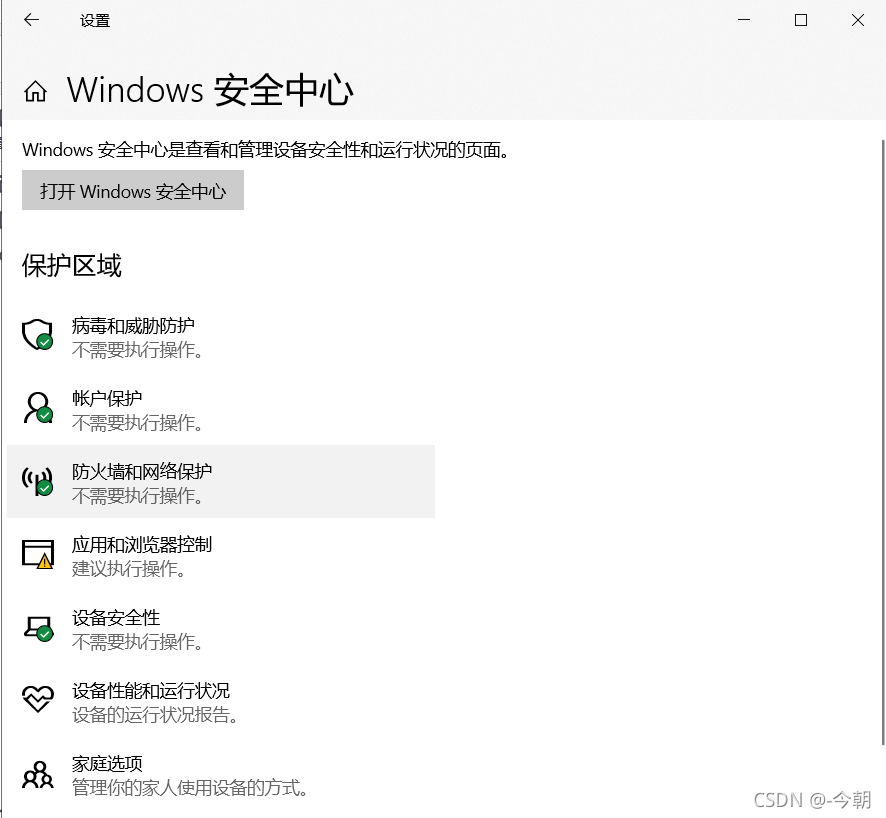886x818 pixels.
Task: Click the device health heart icon
Action: coord(37,699)
